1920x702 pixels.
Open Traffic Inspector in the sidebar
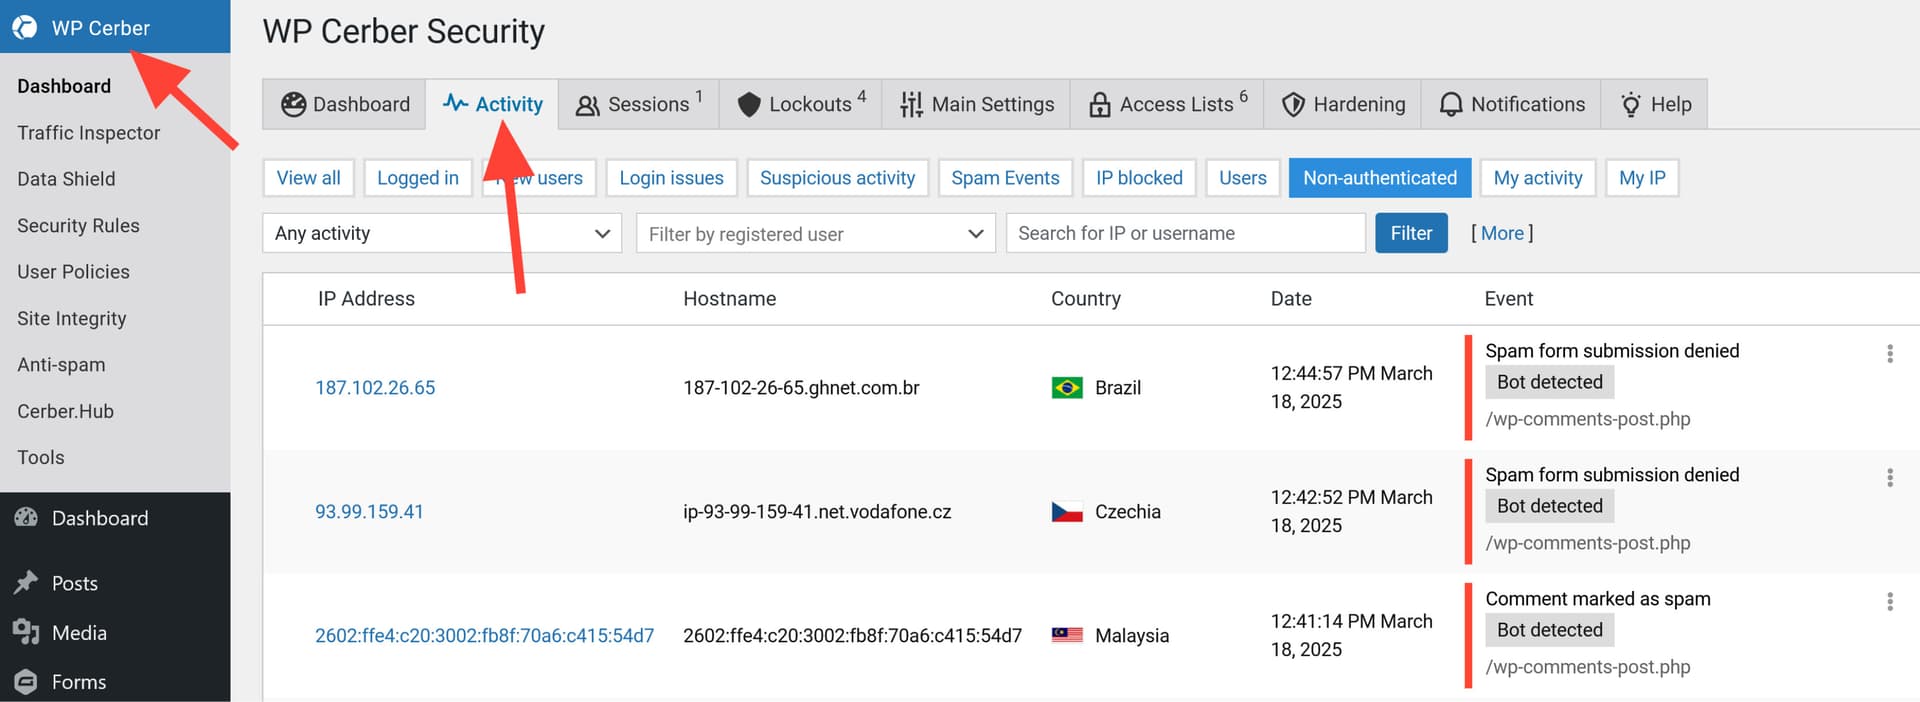[x=88, y=132]
